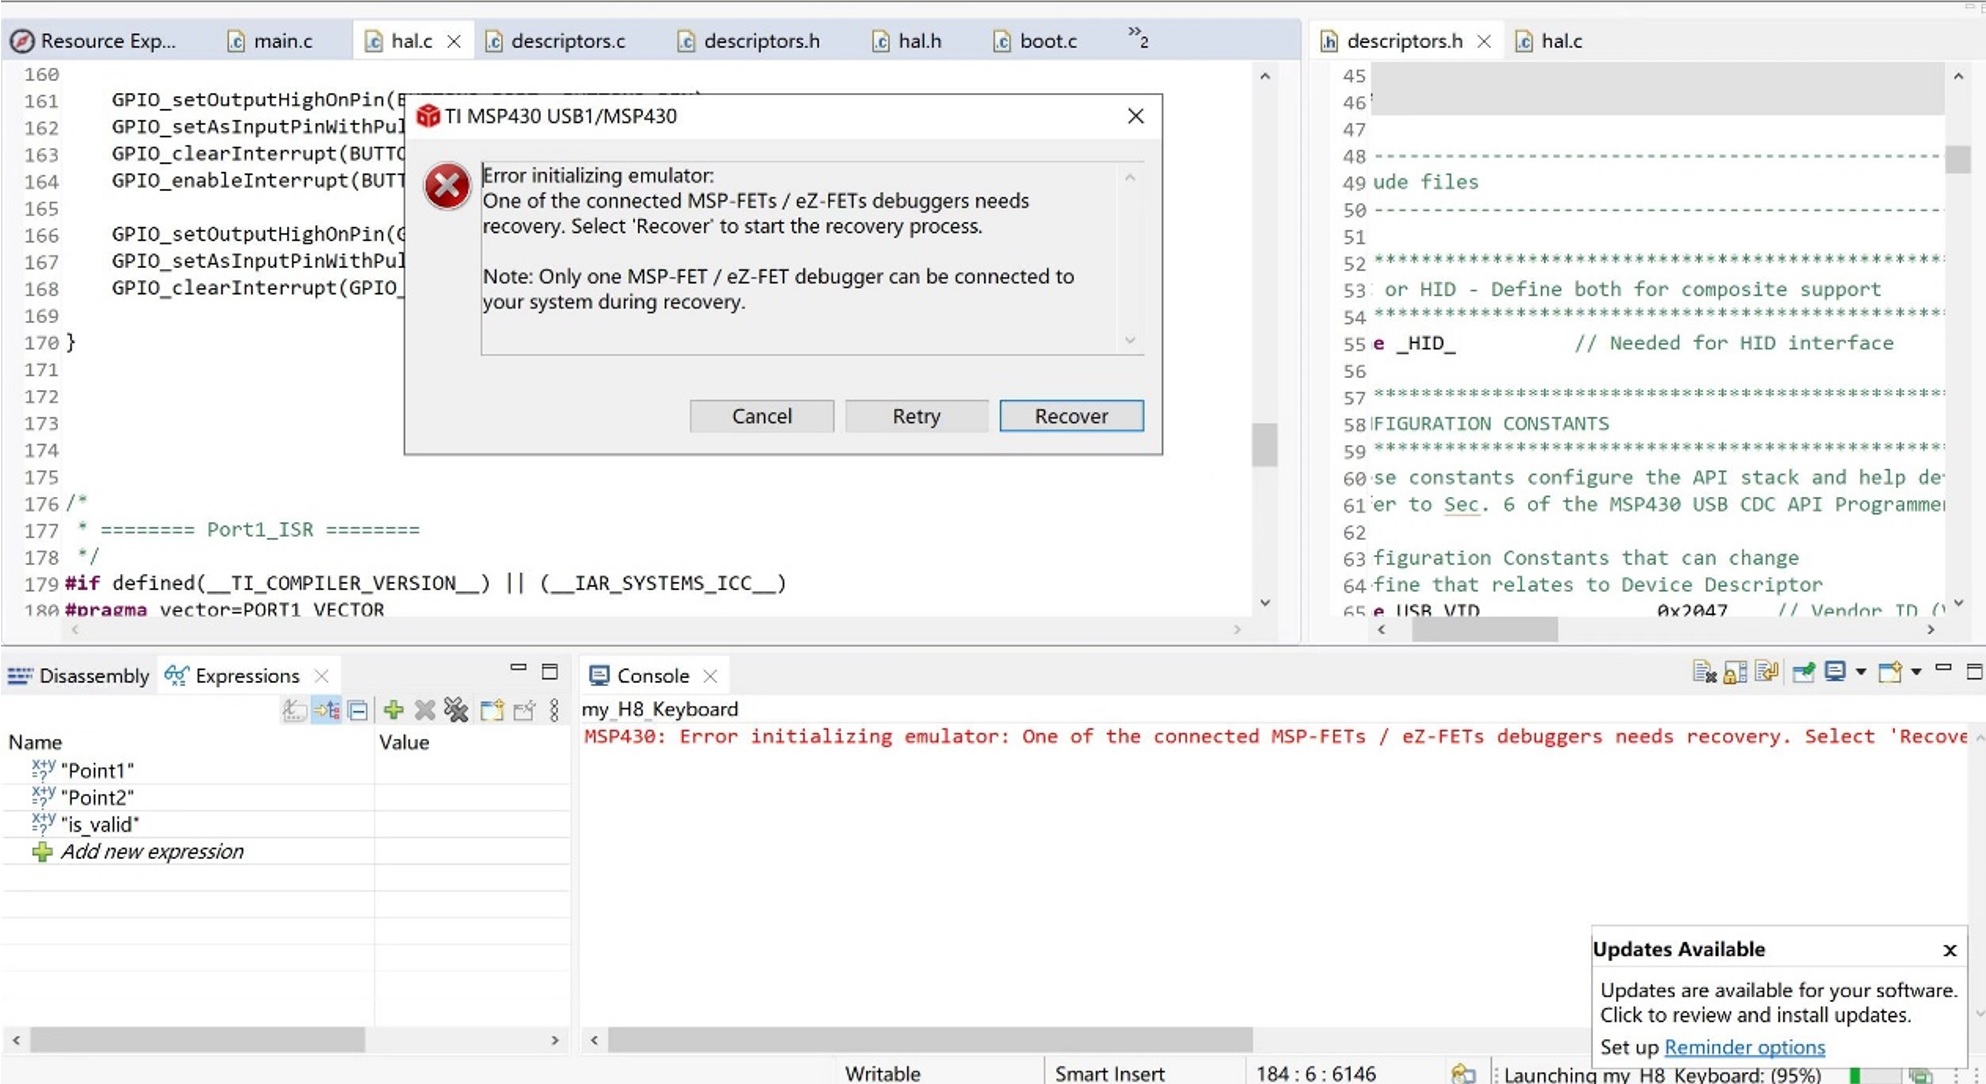Minimize the Console panel
1986x1084 pixels.
(x=1943, y=668)
